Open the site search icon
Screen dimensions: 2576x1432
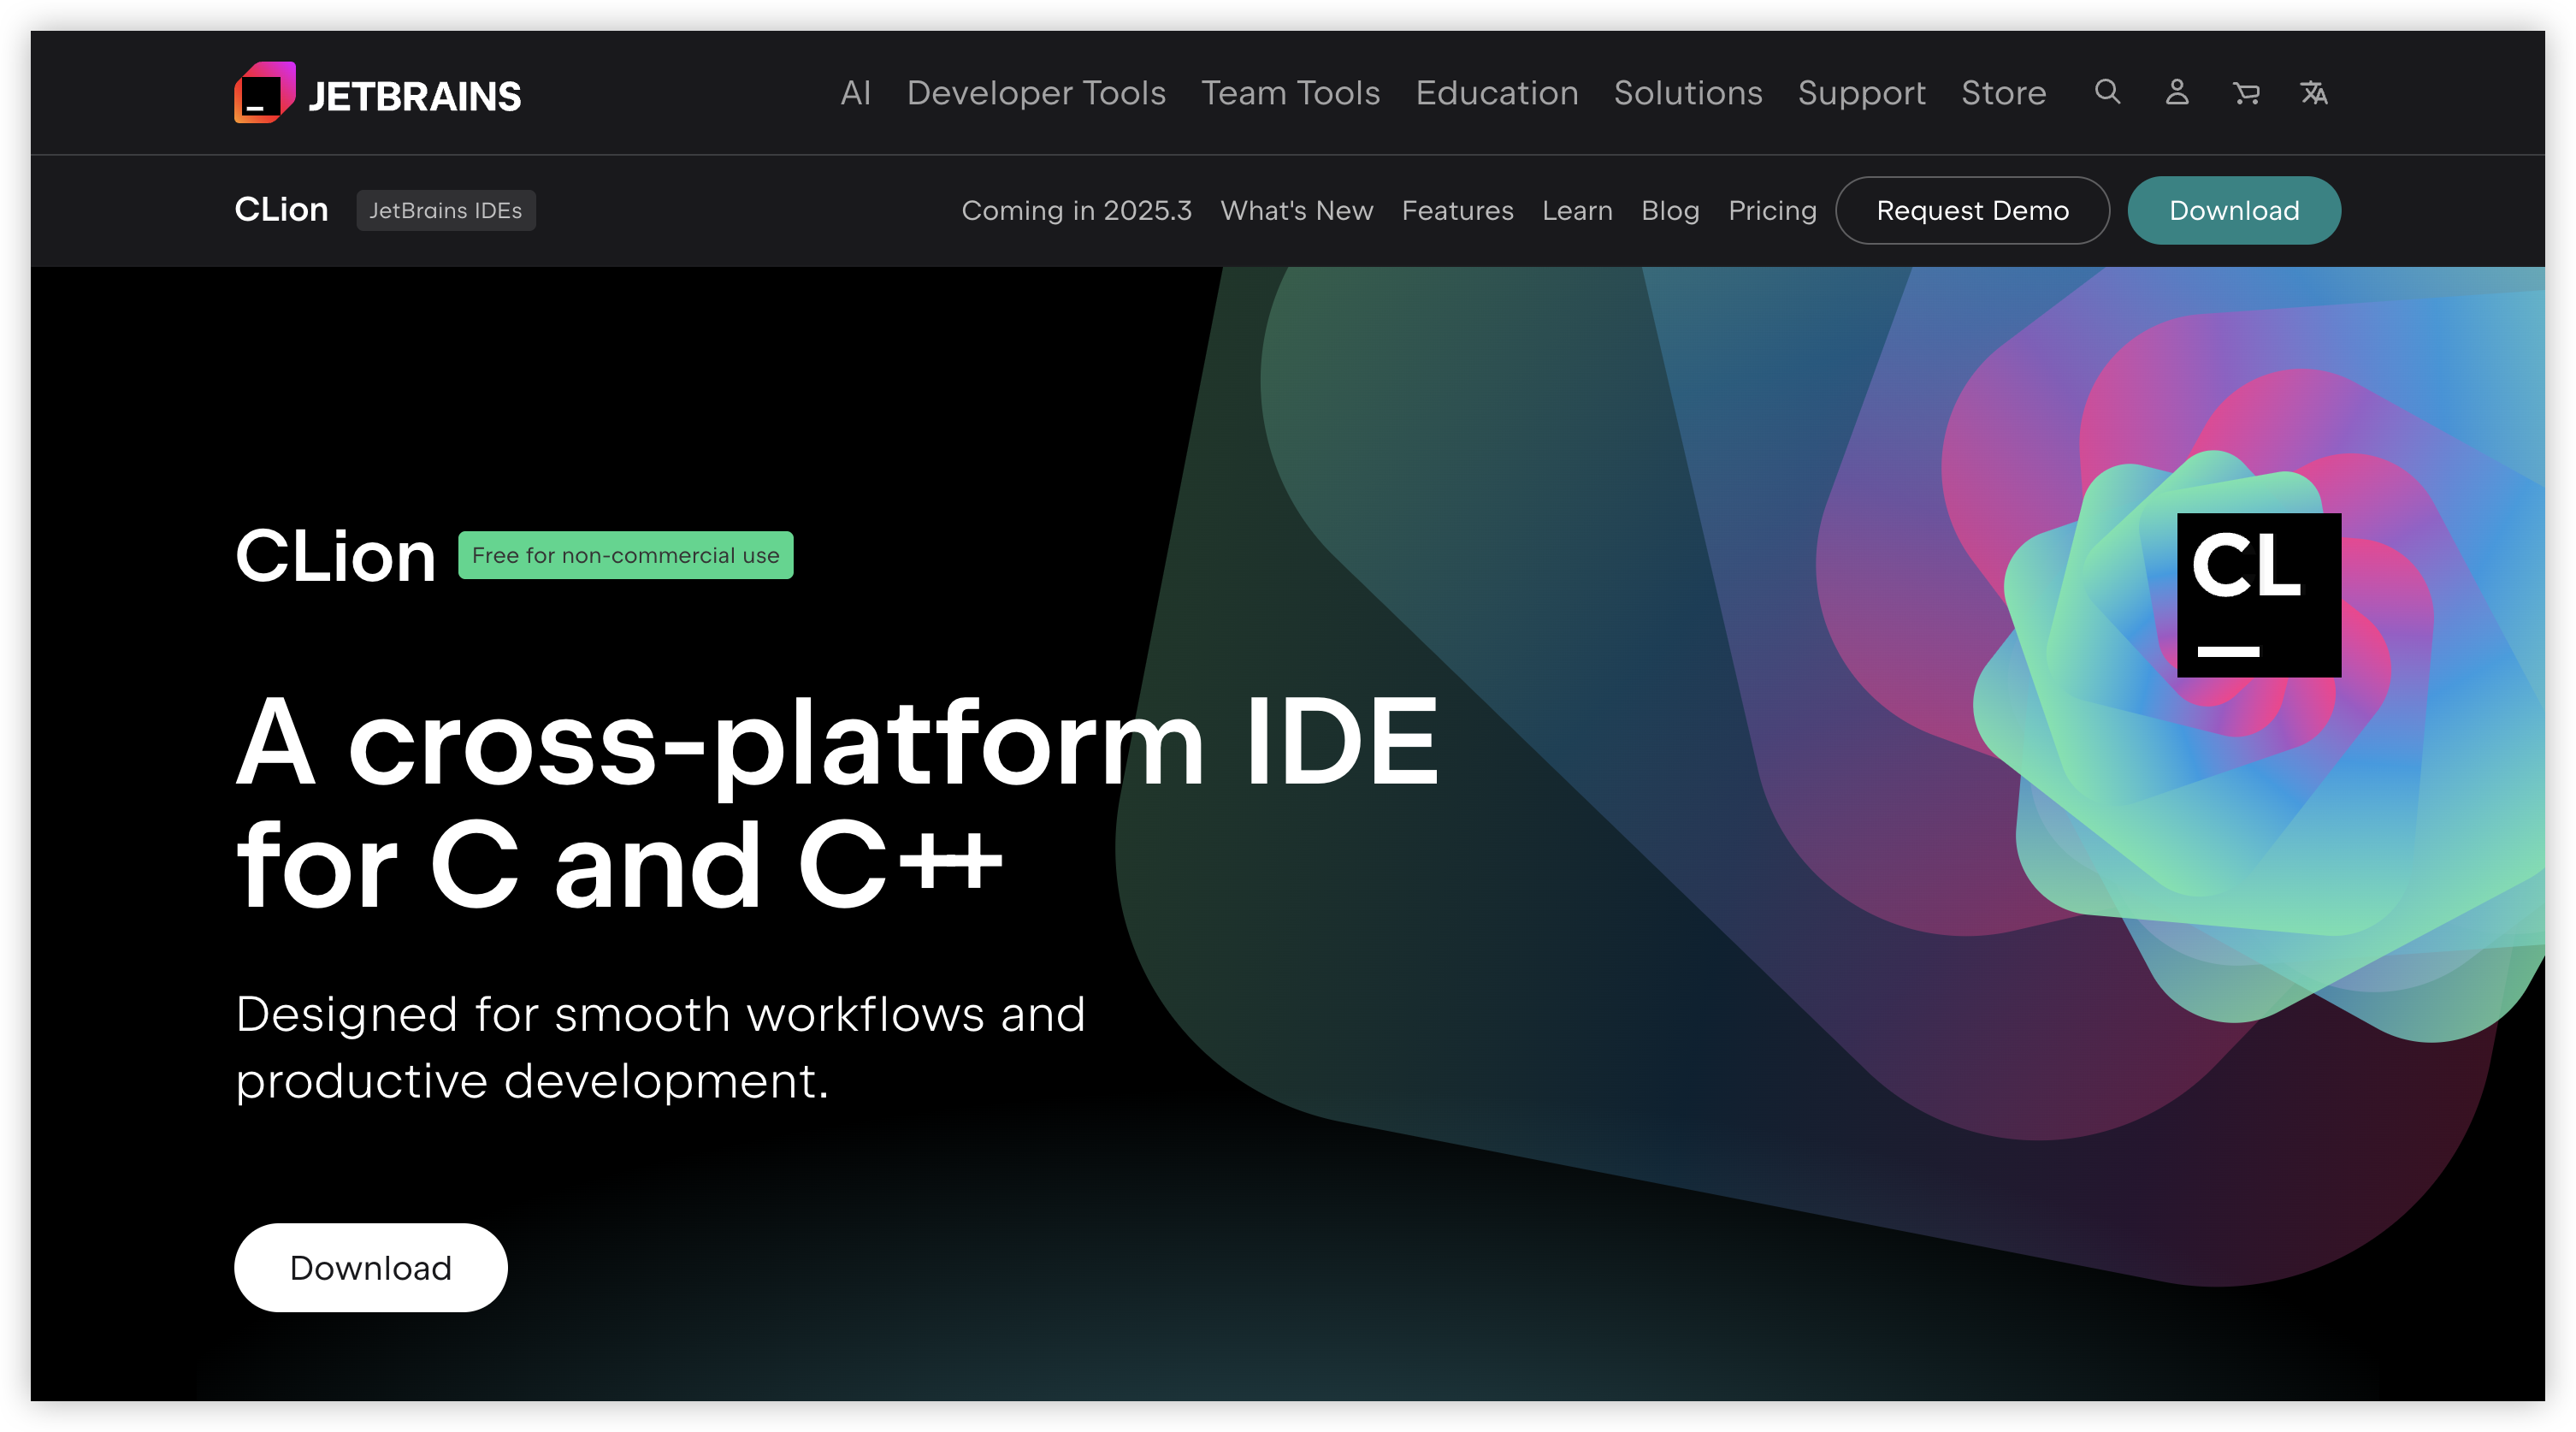(2107, 92)
